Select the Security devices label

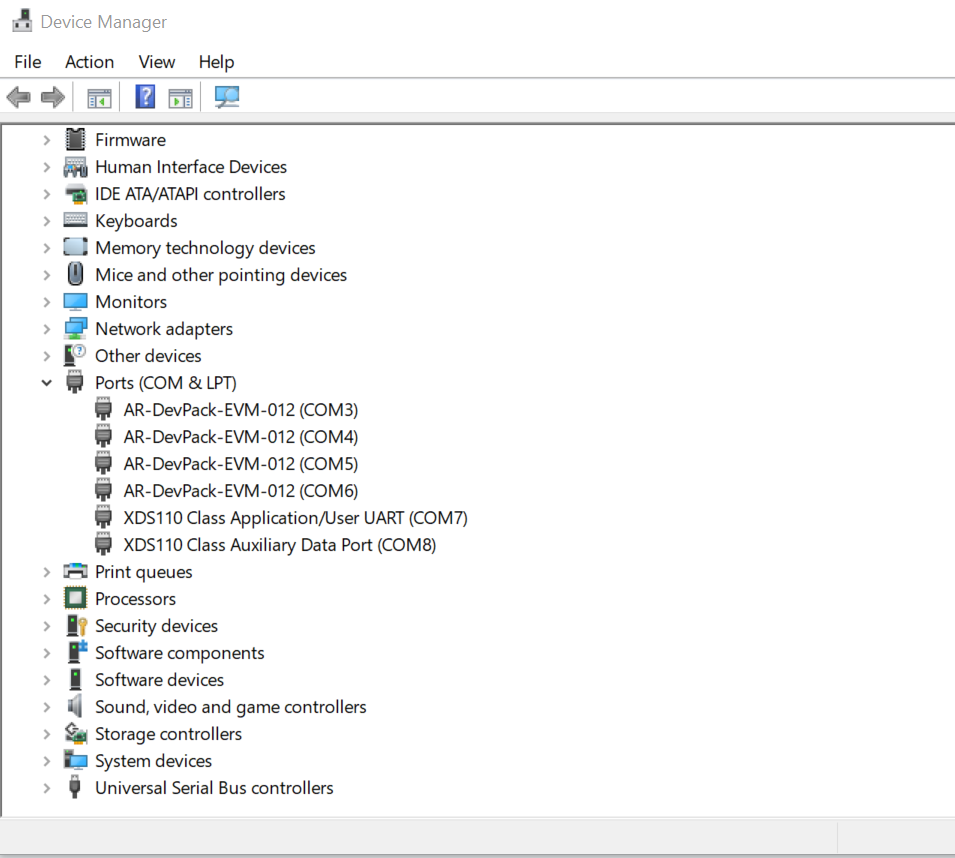[x=157, y=626]
